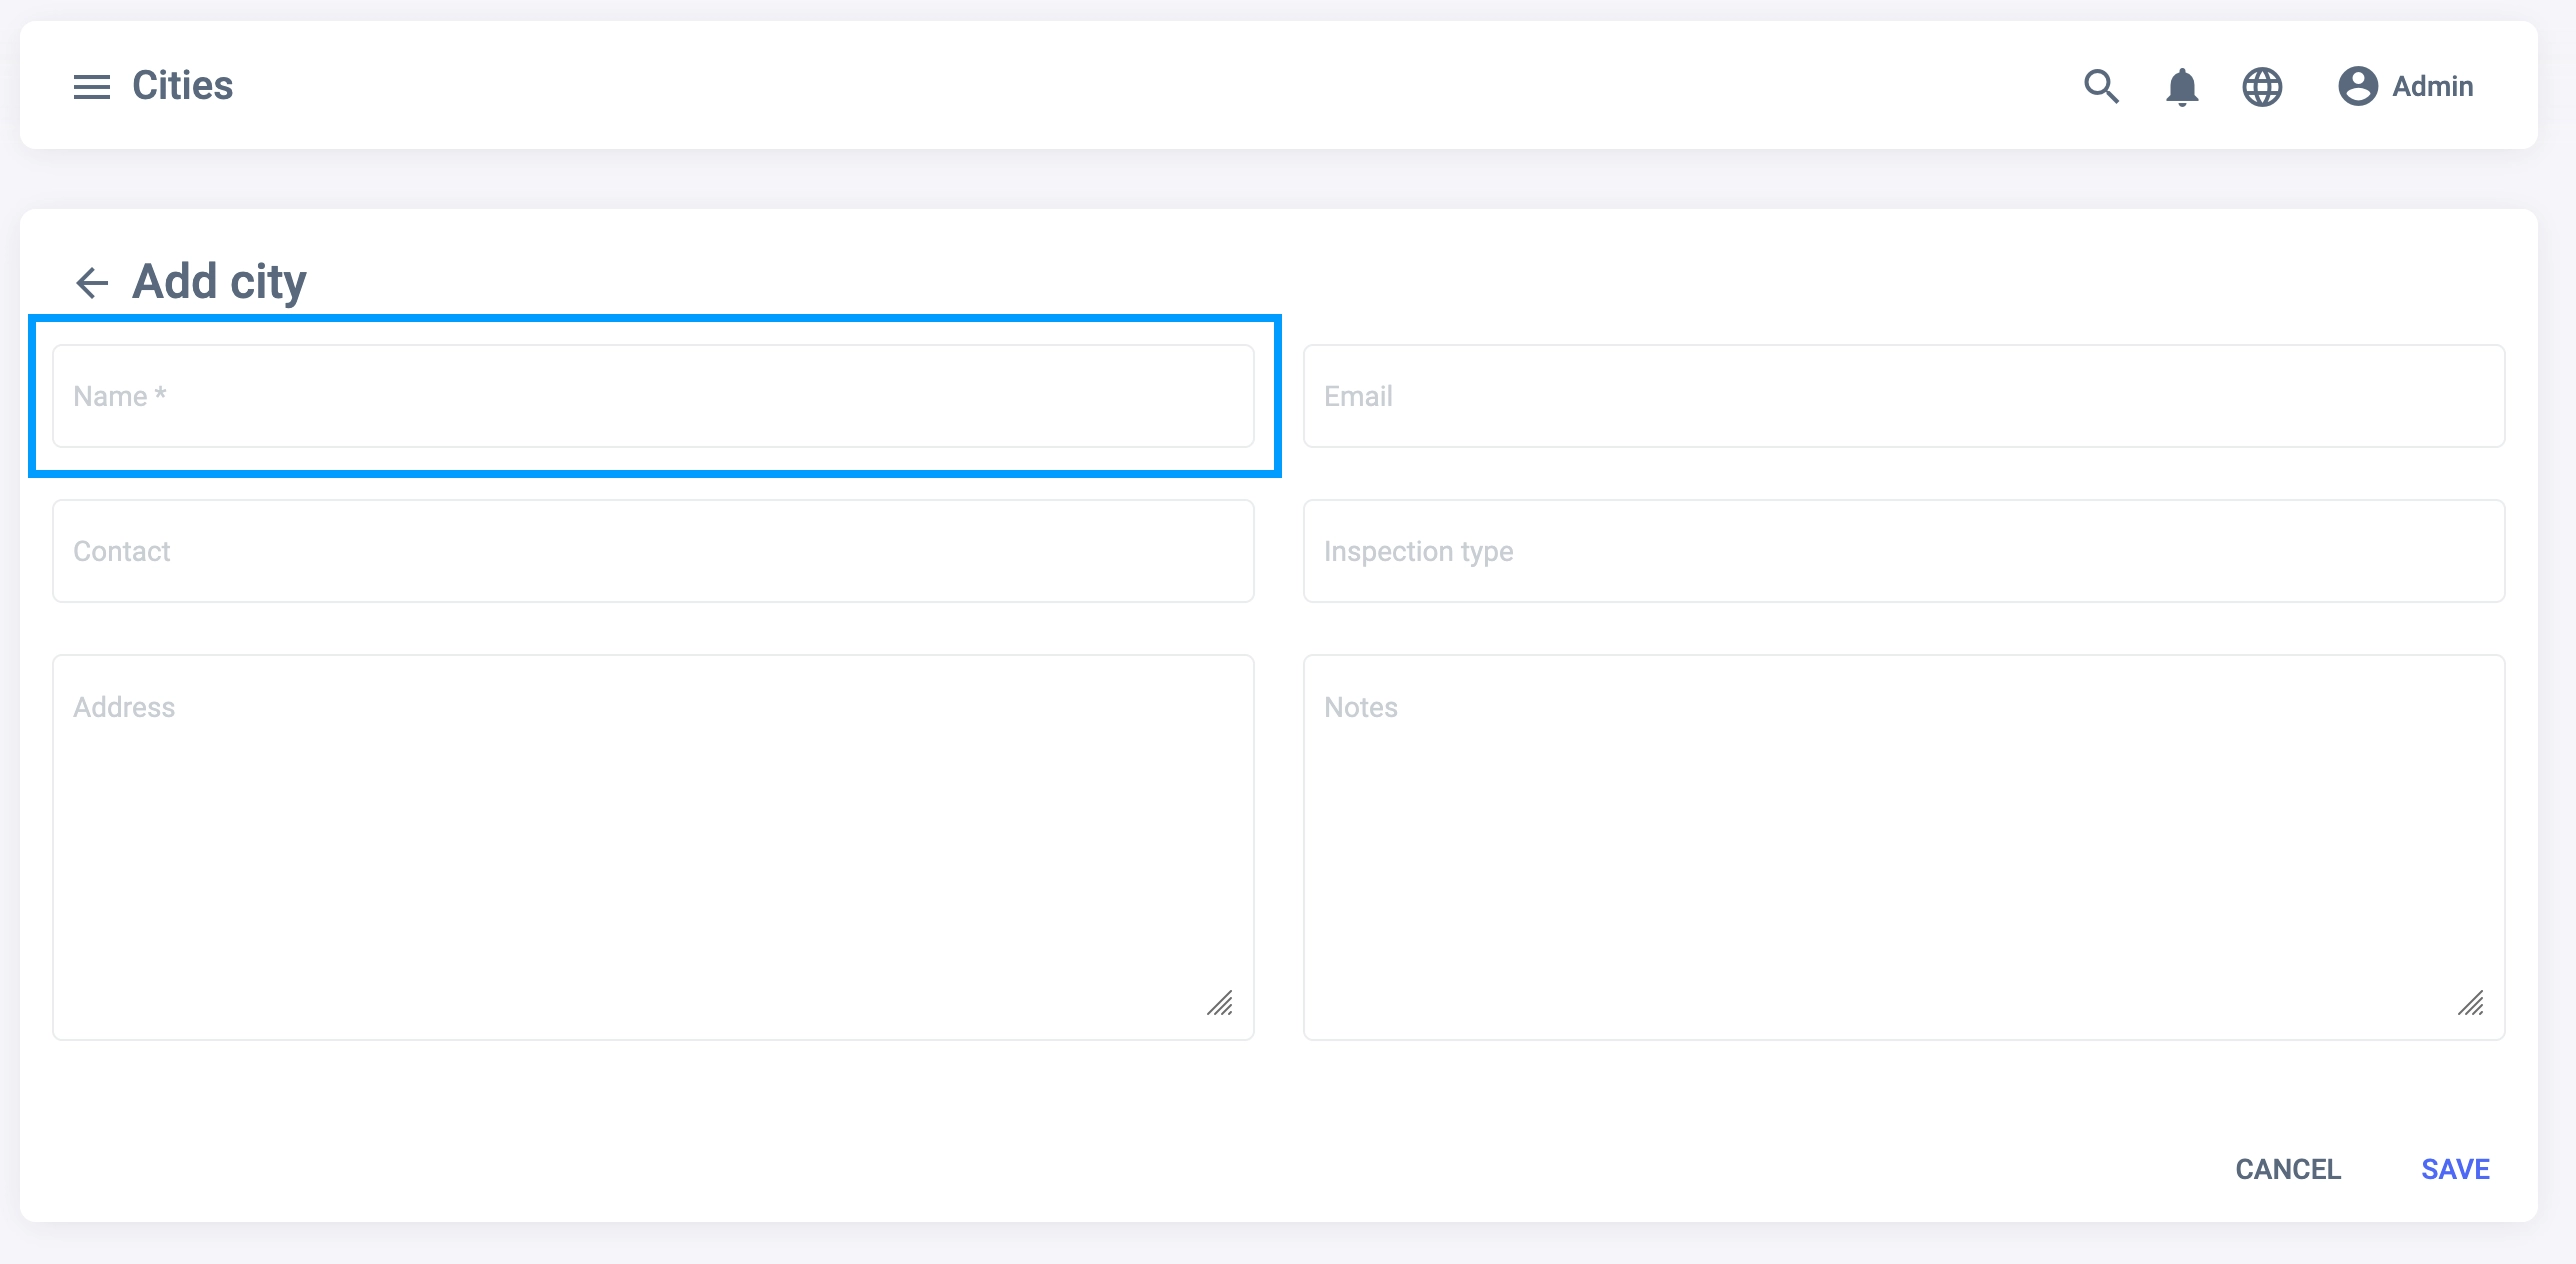Open the Inspection type field
Screen dimensions: 2576x1264
pos(1903,551)
